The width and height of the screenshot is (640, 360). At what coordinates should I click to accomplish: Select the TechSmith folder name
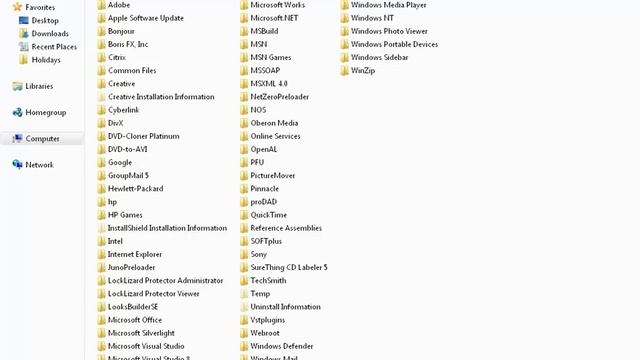[x=268, y=280]
